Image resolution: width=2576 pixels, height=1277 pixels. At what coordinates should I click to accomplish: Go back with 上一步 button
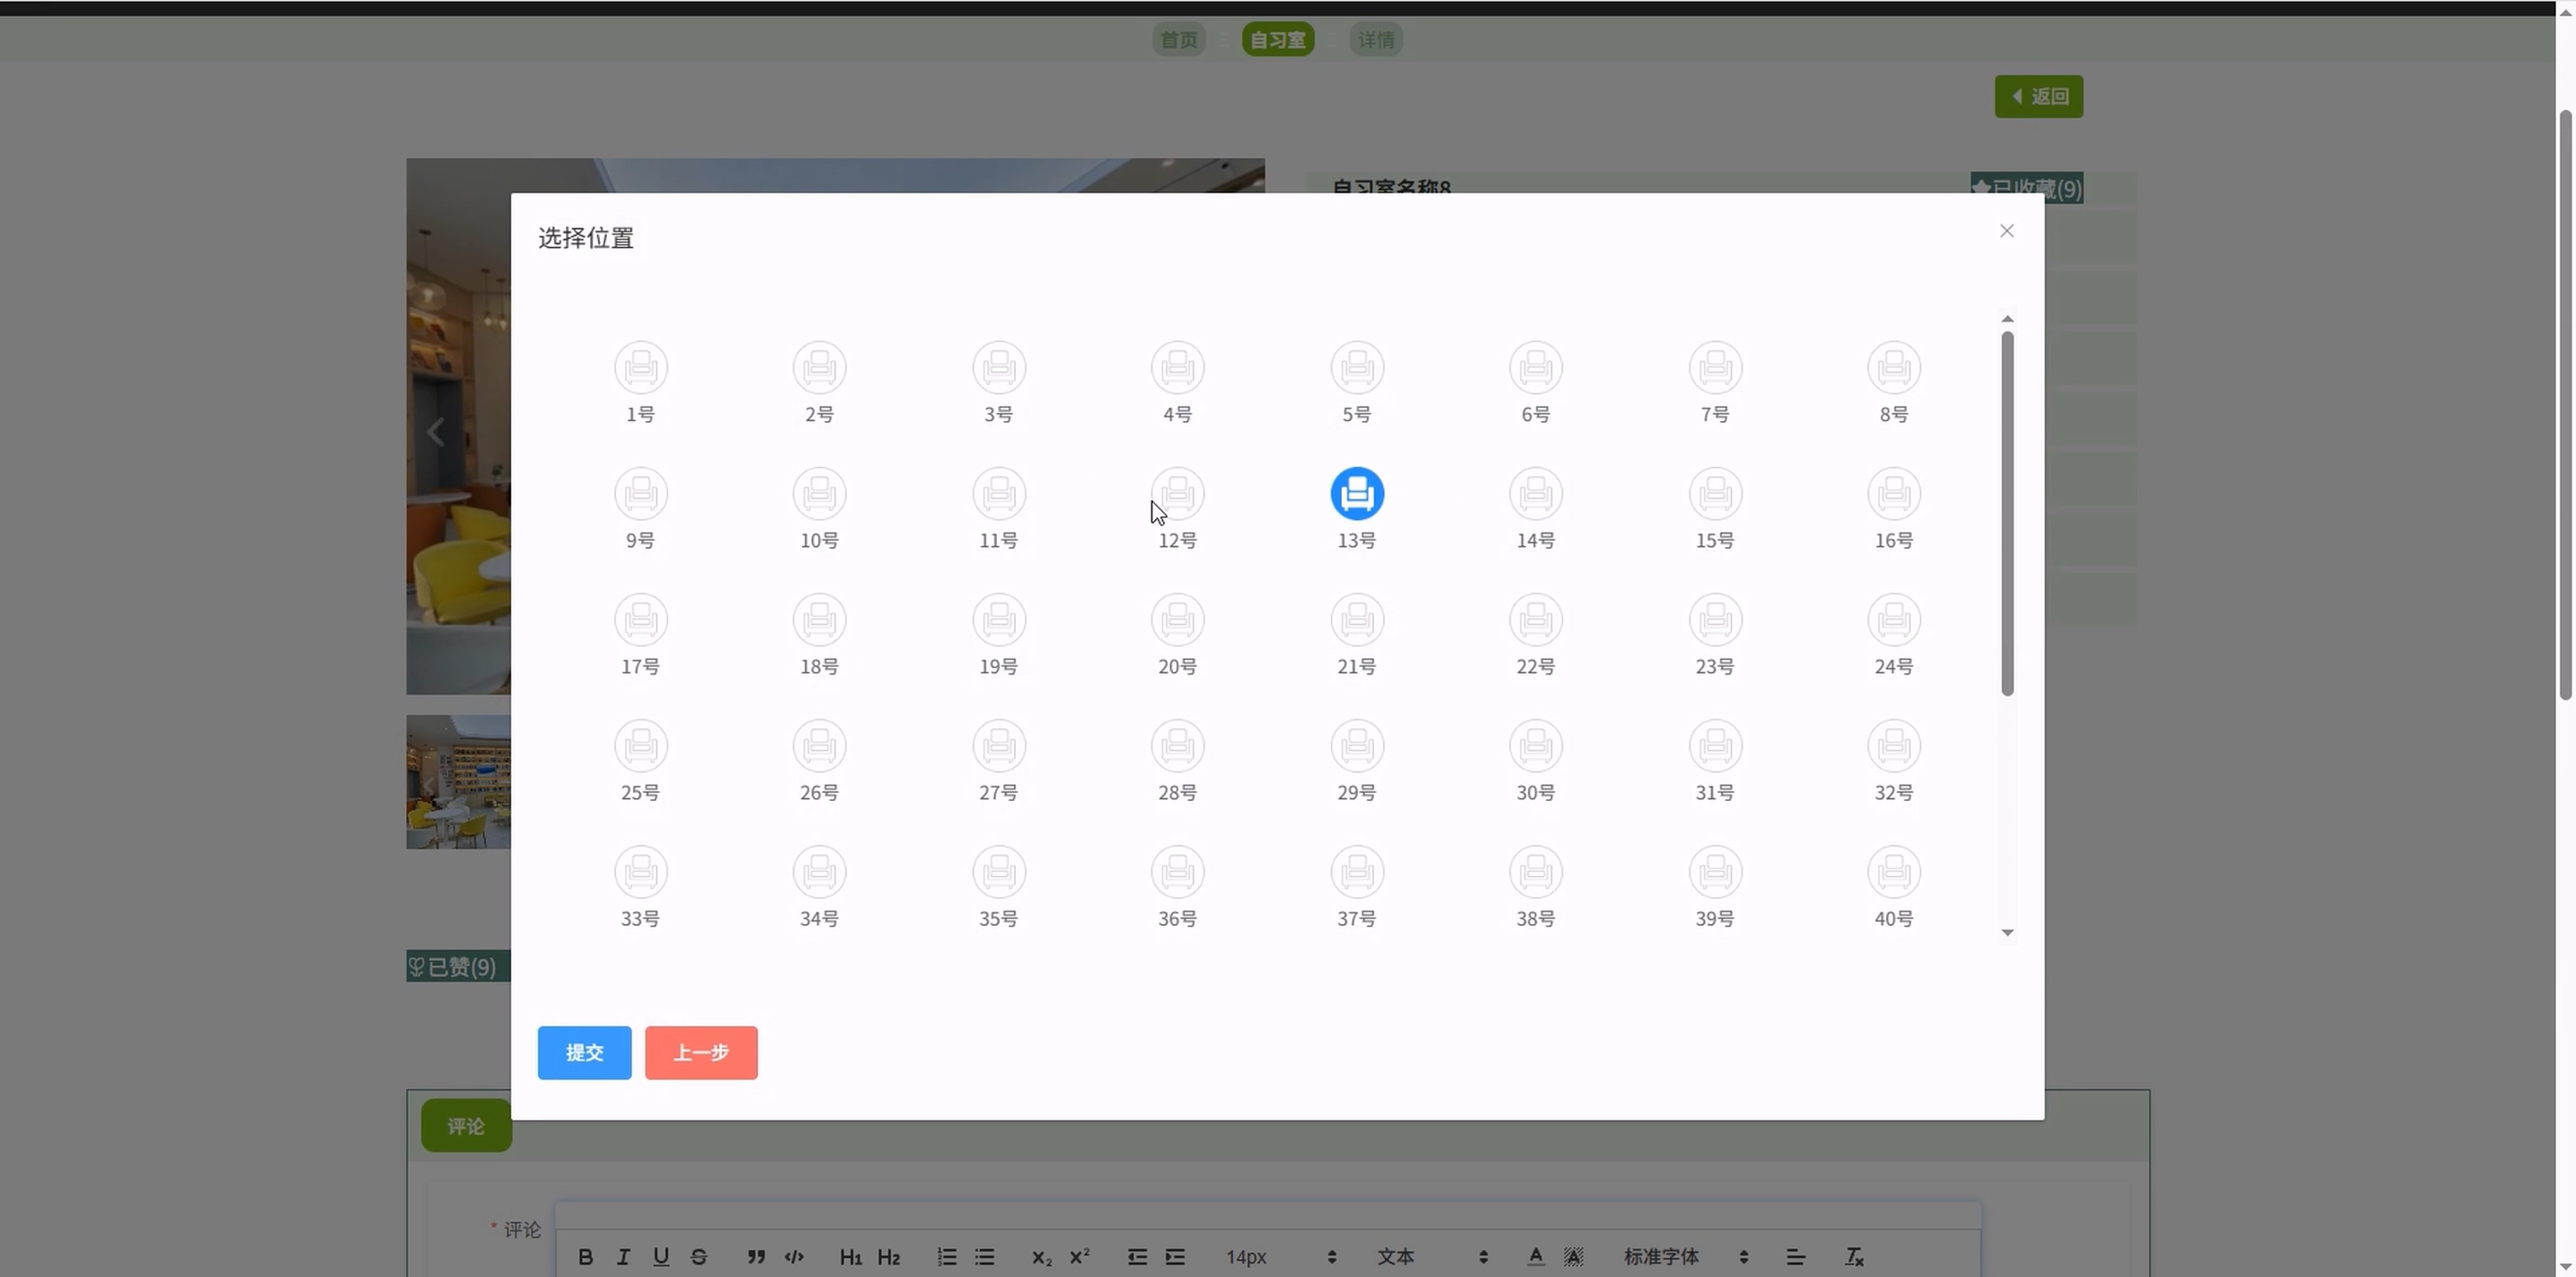700,1052
